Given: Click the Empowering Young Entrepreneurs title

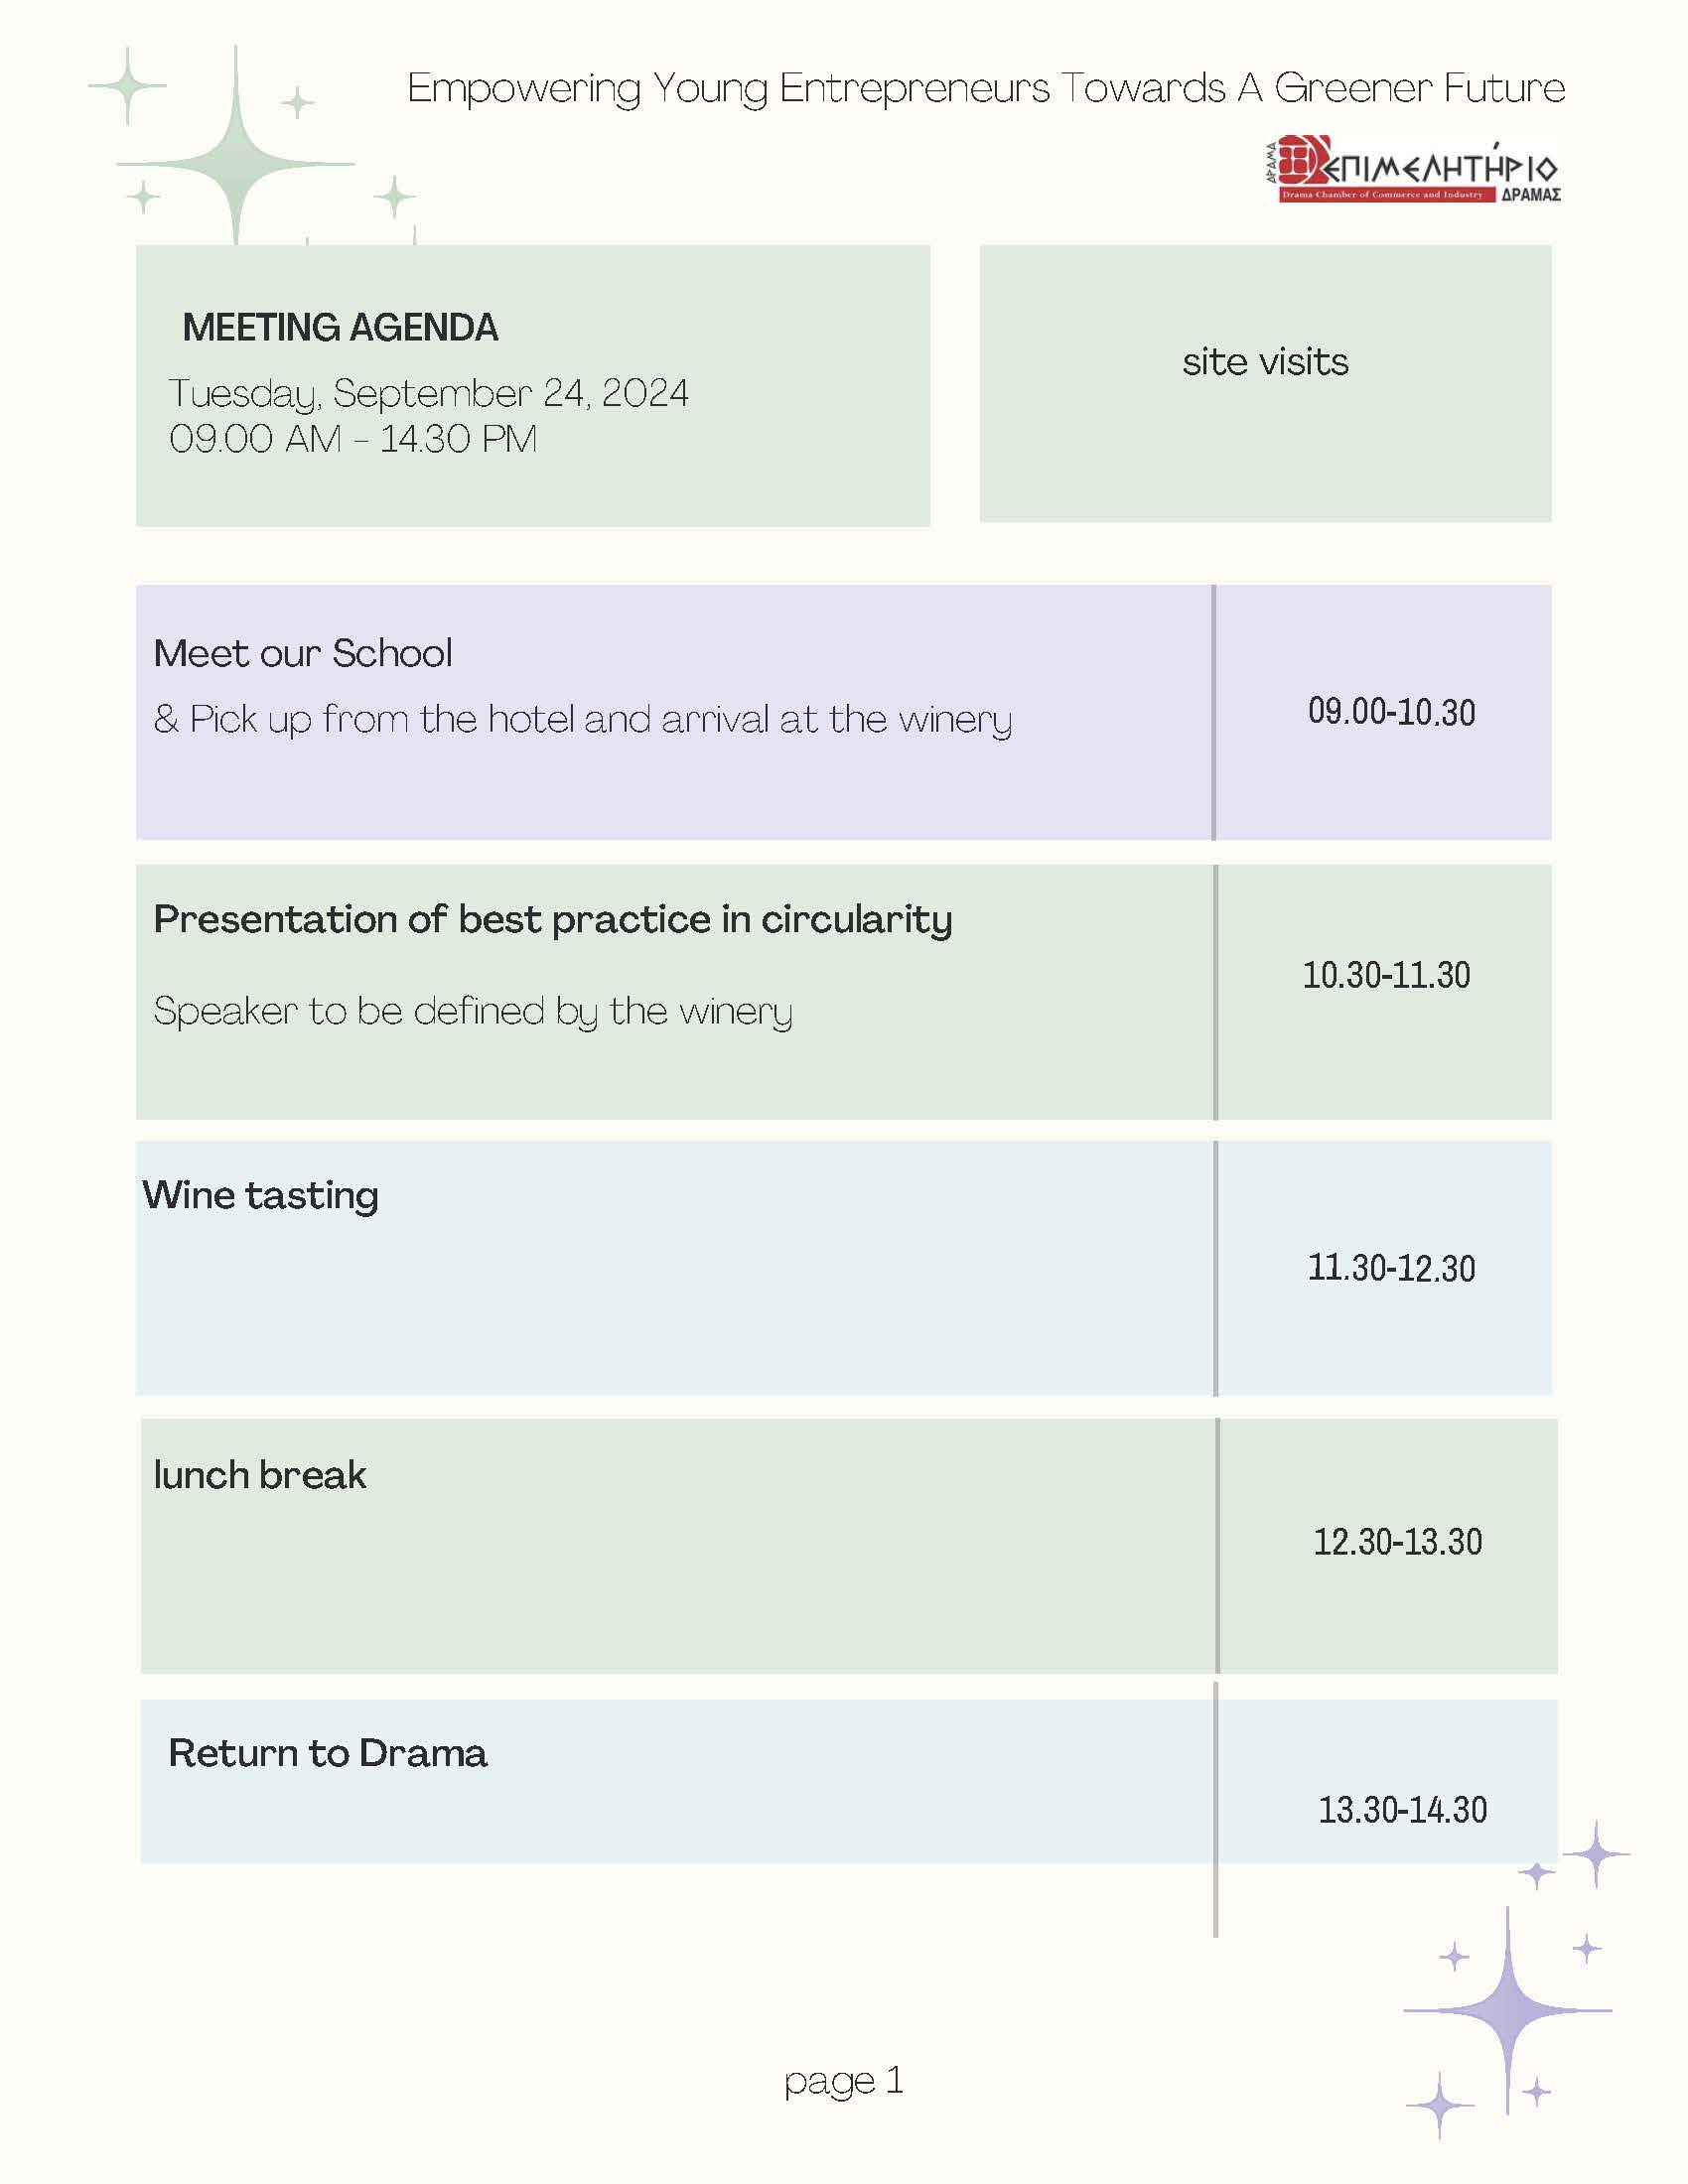Looking at the screenshot, I should click(986, 89).
